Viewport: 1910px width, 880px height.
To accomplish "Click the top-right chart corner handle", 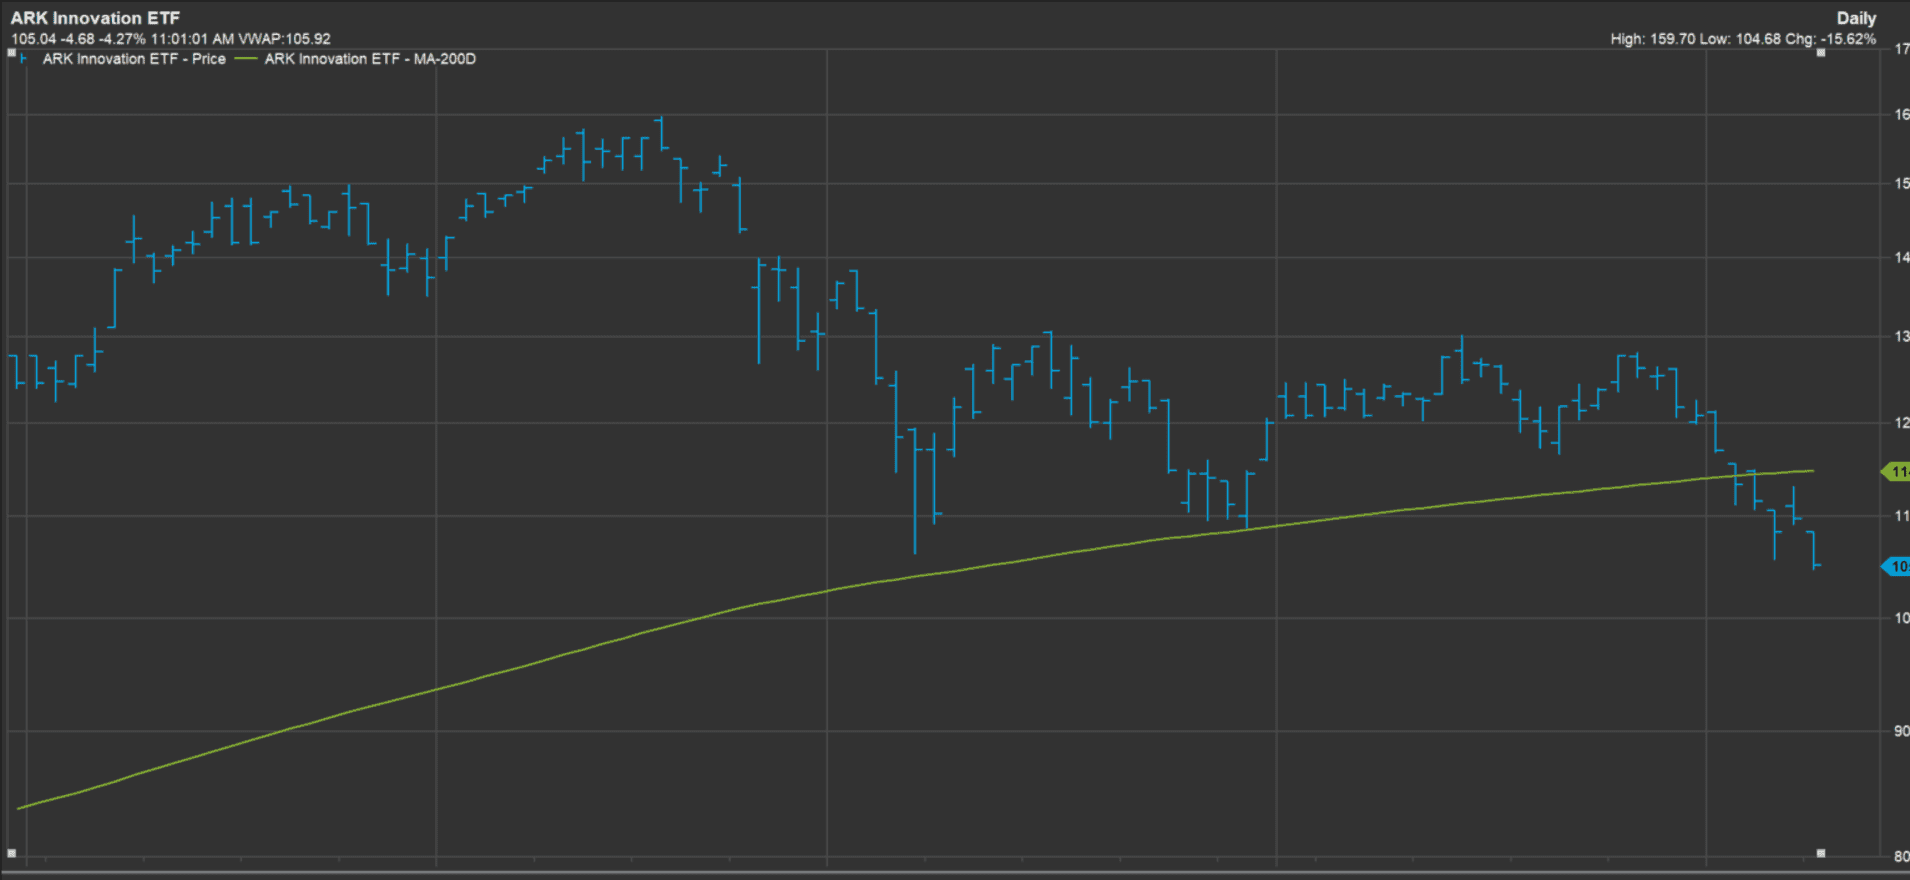I will coord(1821,53).
